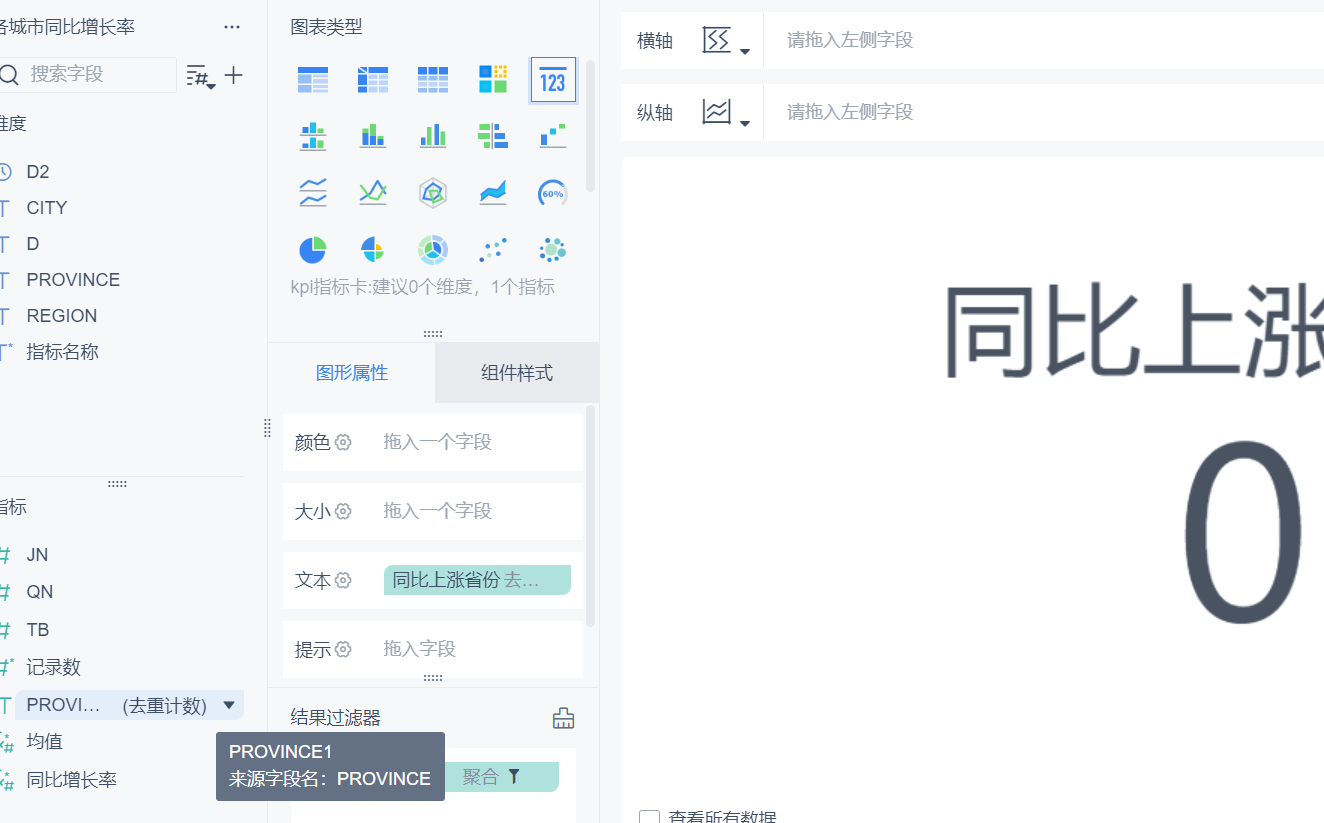Image resolution: width=1324 pixels, height=823 pixels.
Task: Pick the radar chart icon
Action: click(433, 192)
